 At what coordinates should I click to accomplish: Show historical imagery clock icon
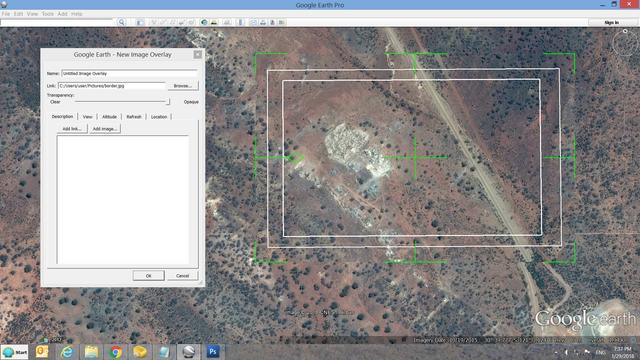tap(204, 22)
